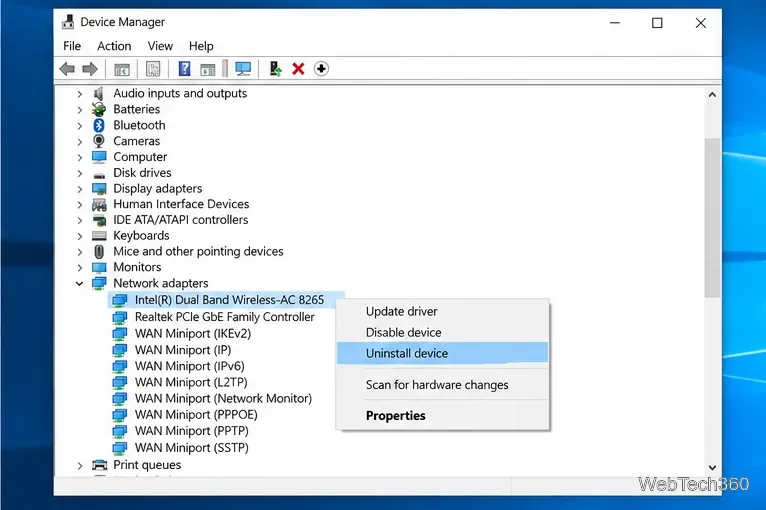This screenshot has width=766, height=510.
Task: Click the Disk drives icon
Action: point(99,175)
